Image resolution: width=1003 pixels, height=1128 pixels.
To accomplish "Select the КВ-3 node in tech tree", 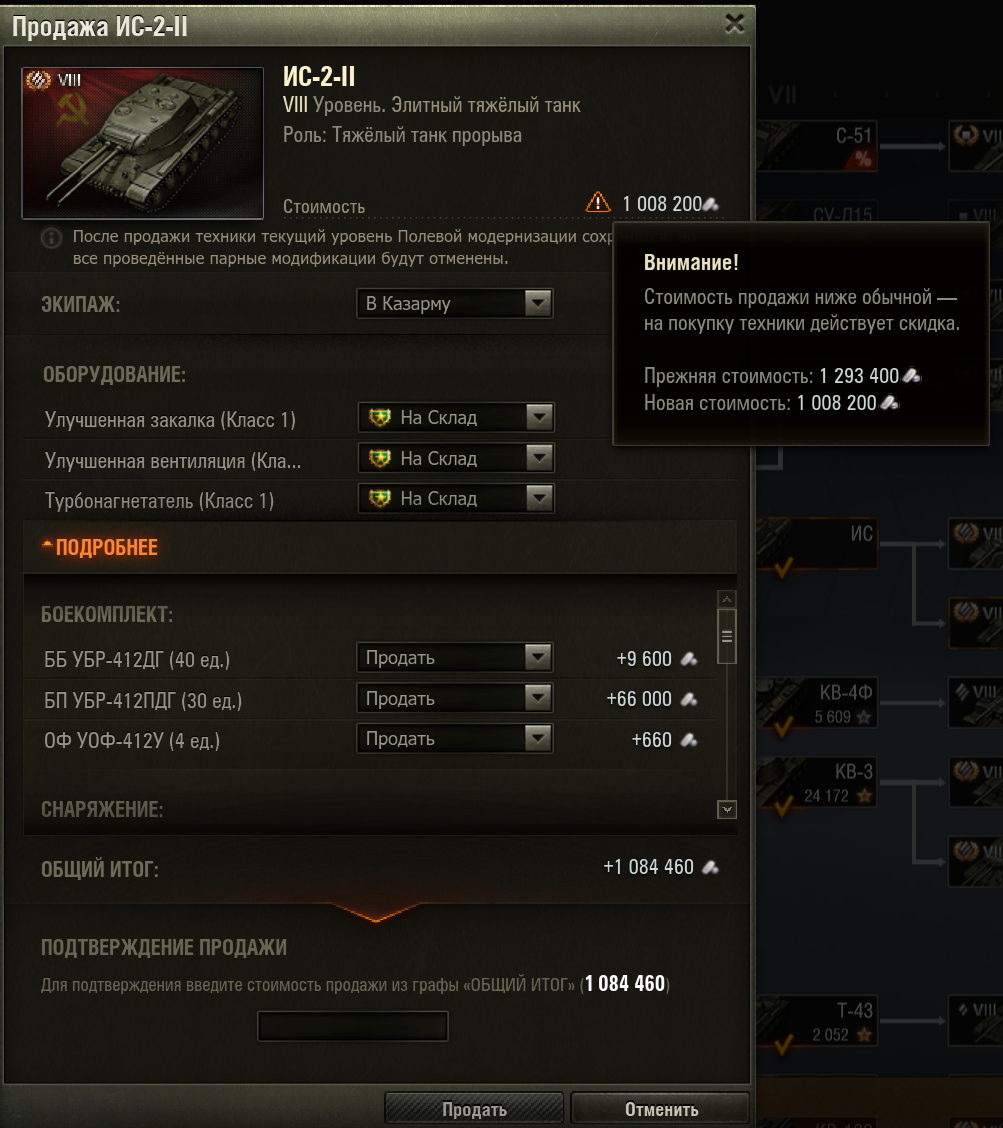I will tap(817, 783).
